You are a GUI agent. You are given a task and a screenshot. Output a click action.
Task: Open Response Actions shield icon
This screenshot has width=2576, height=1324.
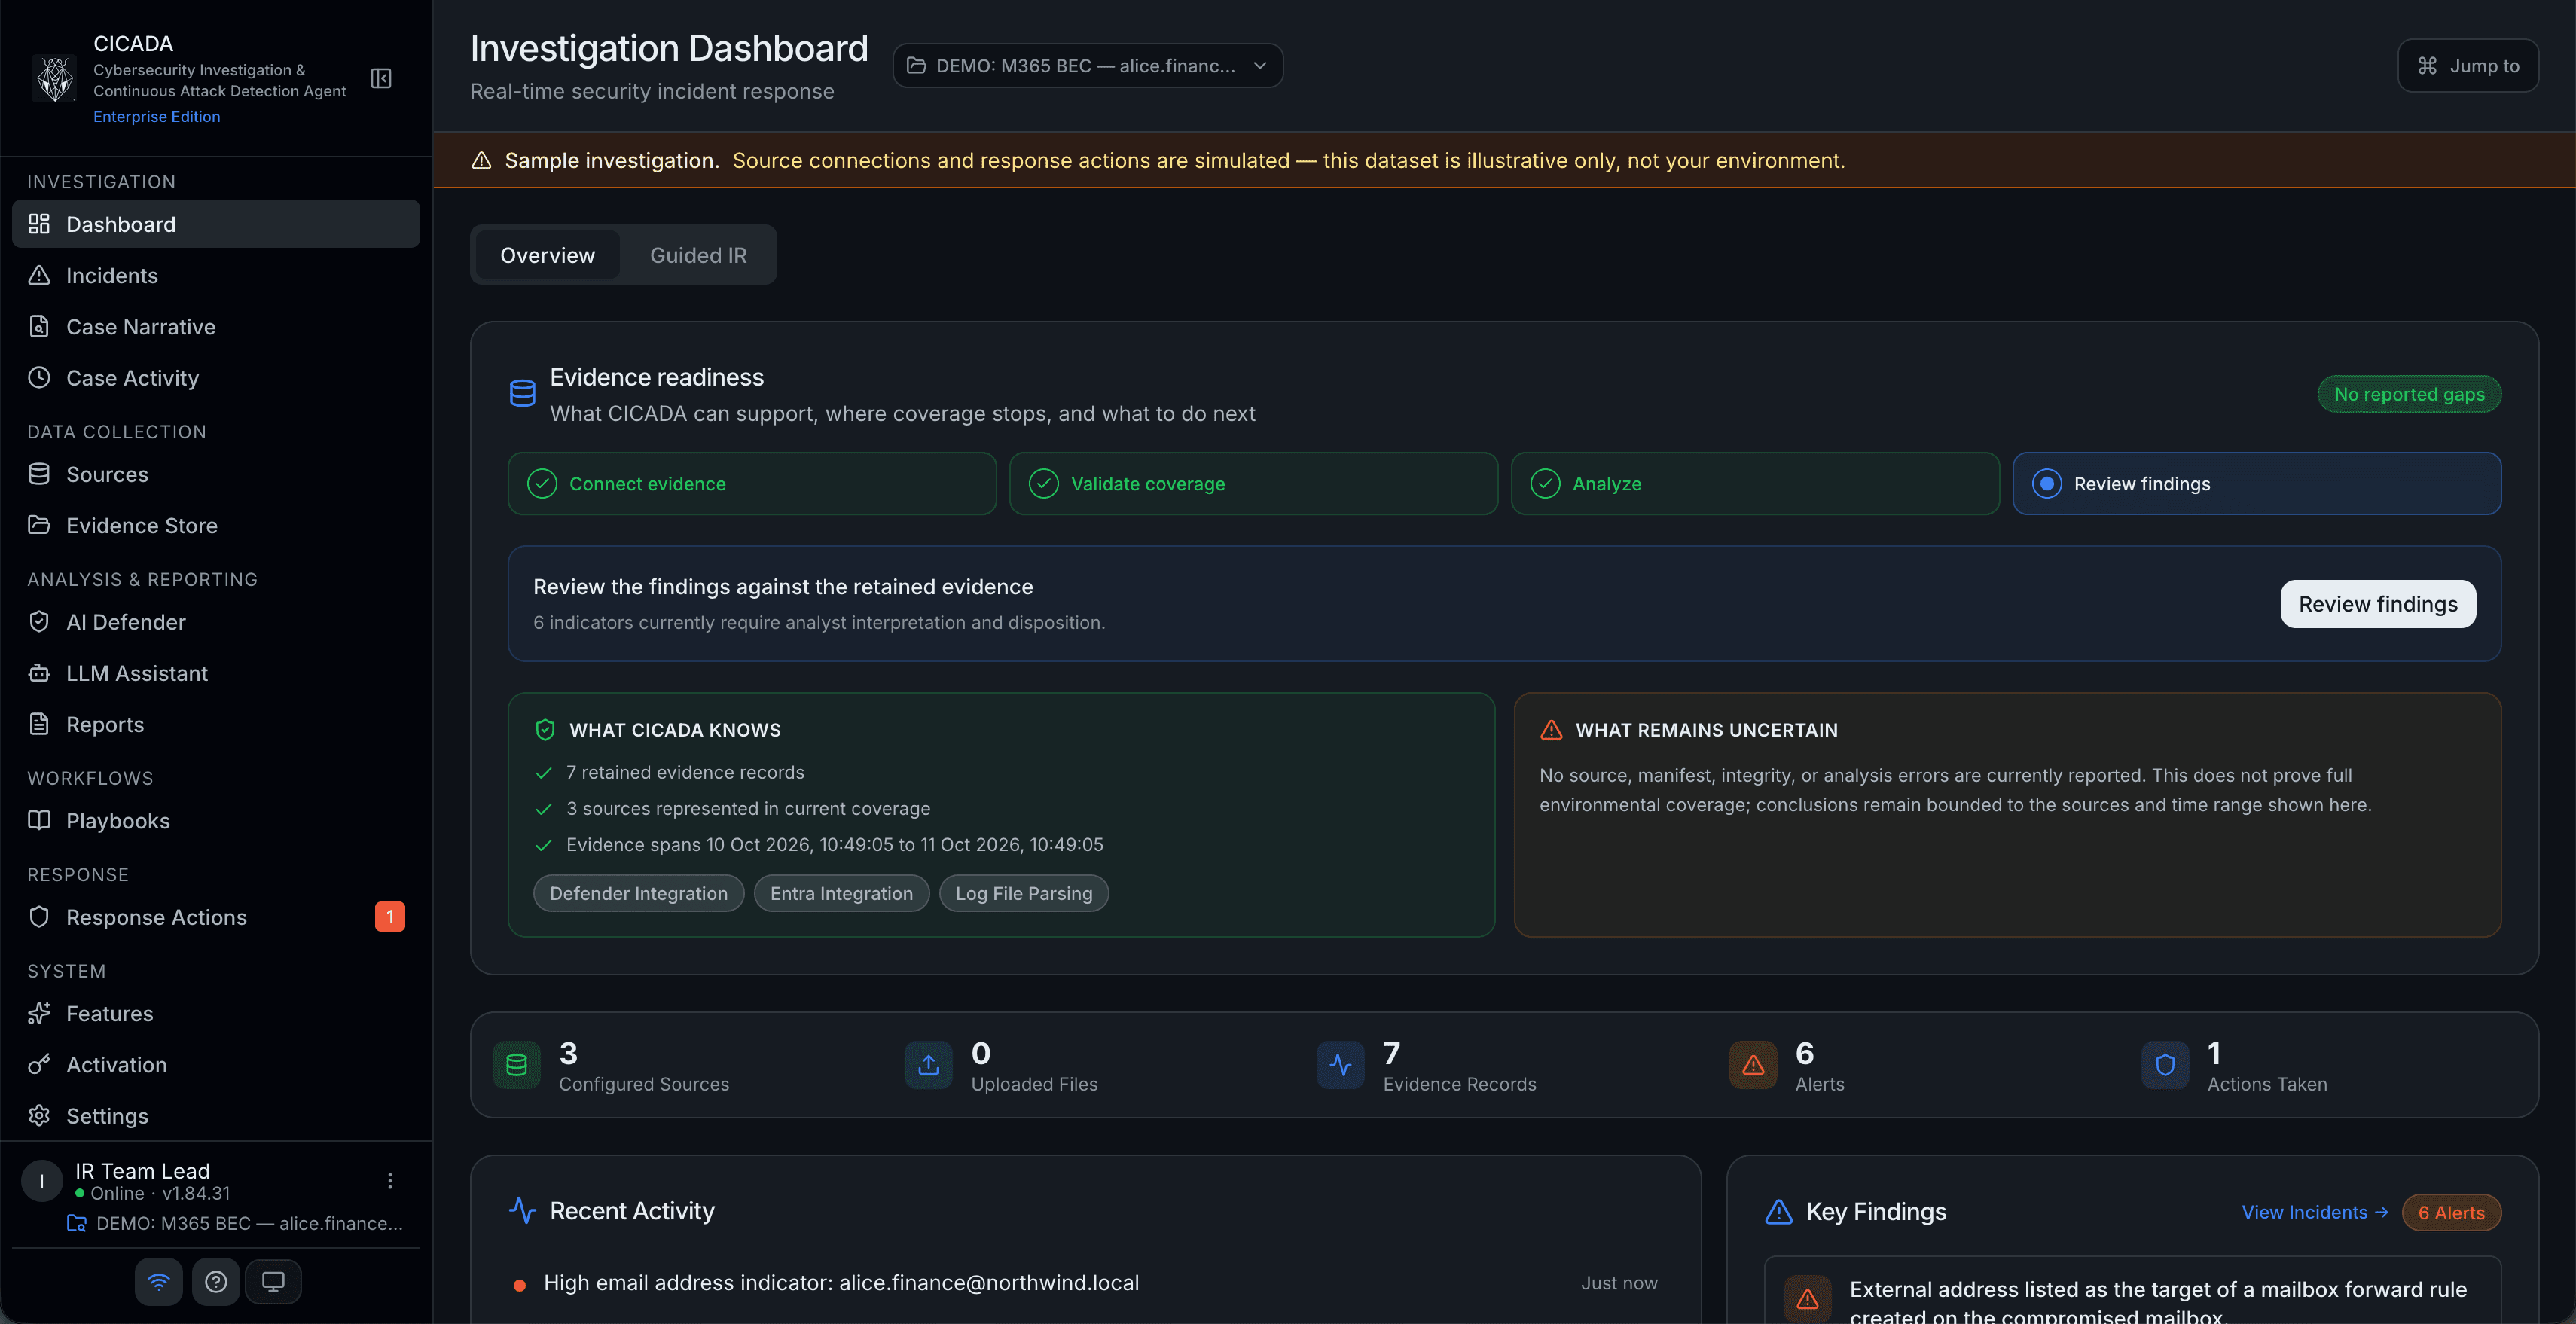pyautogui.click(x=39, y=917)
